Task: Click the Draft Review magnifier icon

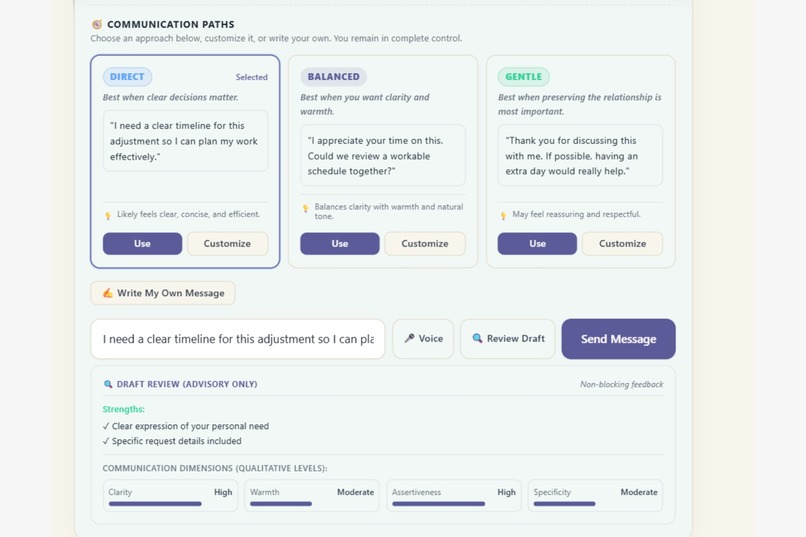Action: point(108,384)
